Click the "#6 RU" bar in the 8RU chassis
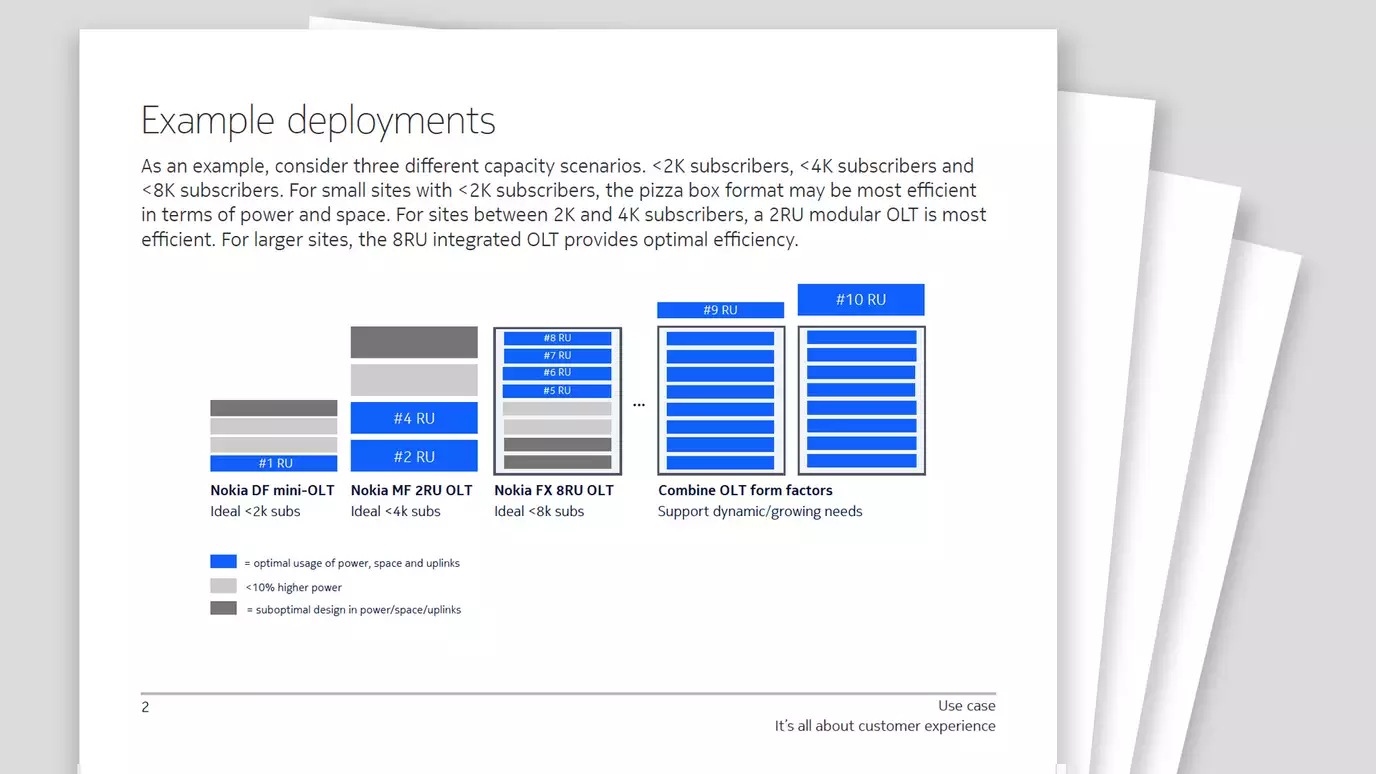 pyautogui.click(x=557, y=373)
